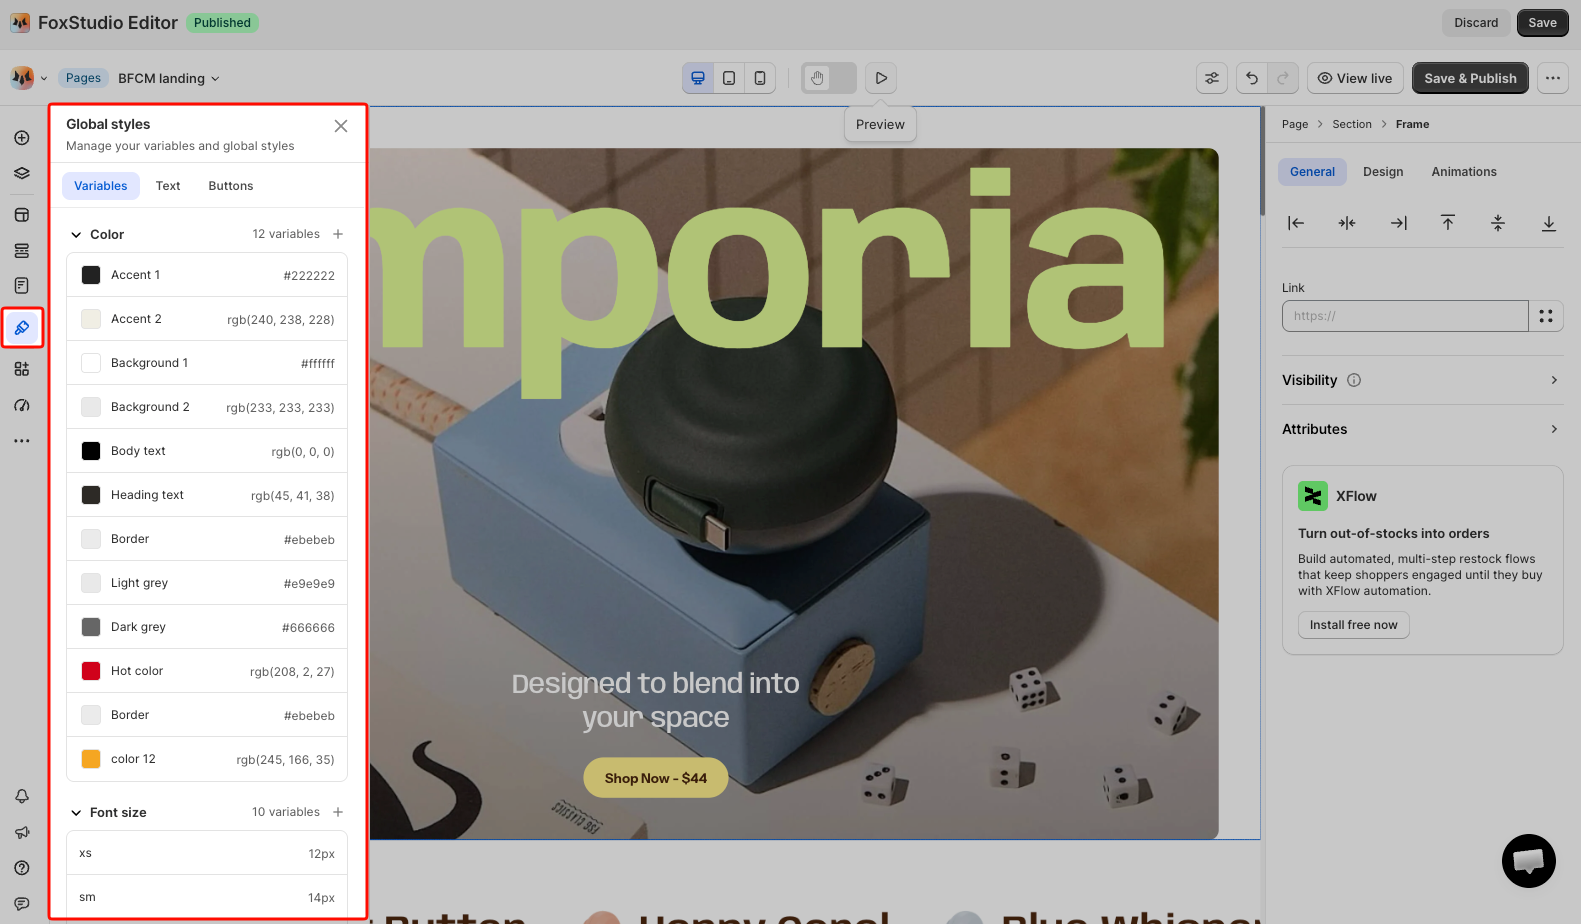Open the announcements megaphone icon
Screen dimensions: 1581x924
point(22,832)
